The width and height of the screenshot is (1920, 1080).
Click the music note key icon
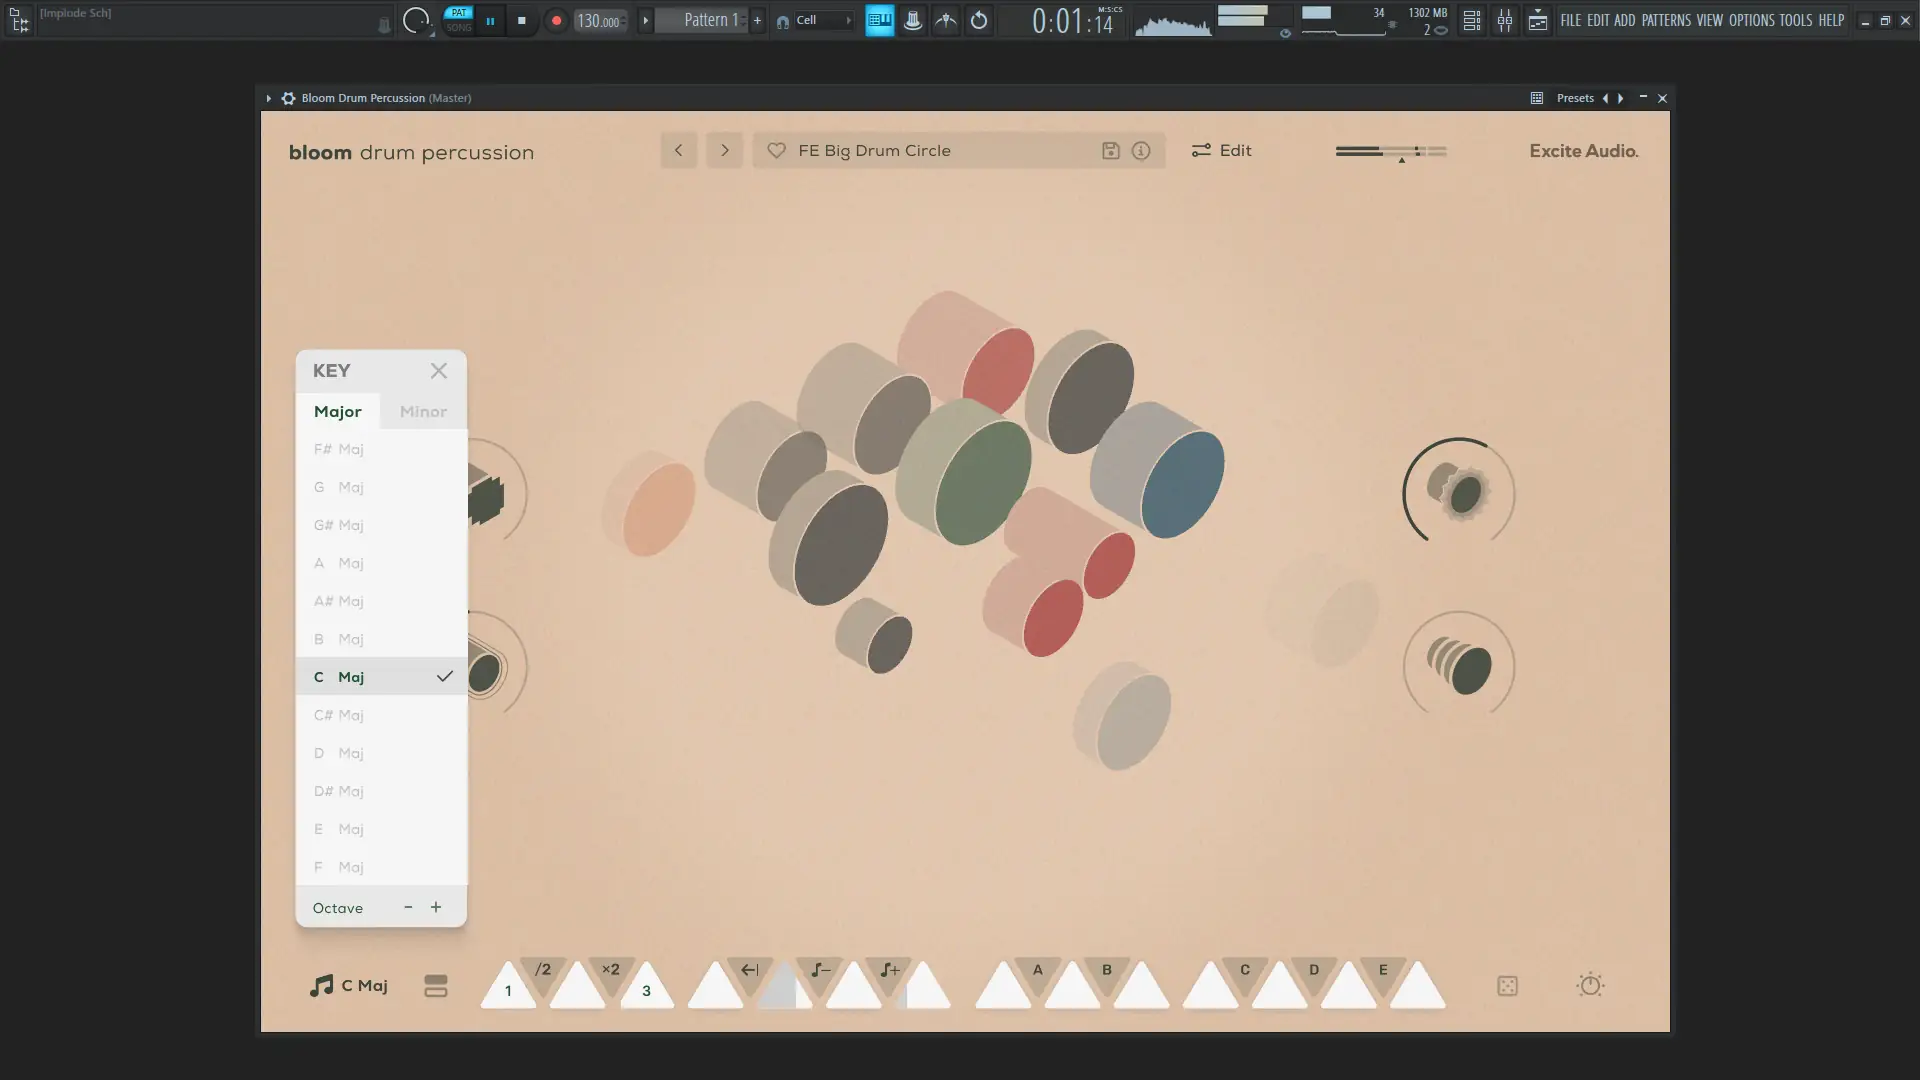(321, 986)
